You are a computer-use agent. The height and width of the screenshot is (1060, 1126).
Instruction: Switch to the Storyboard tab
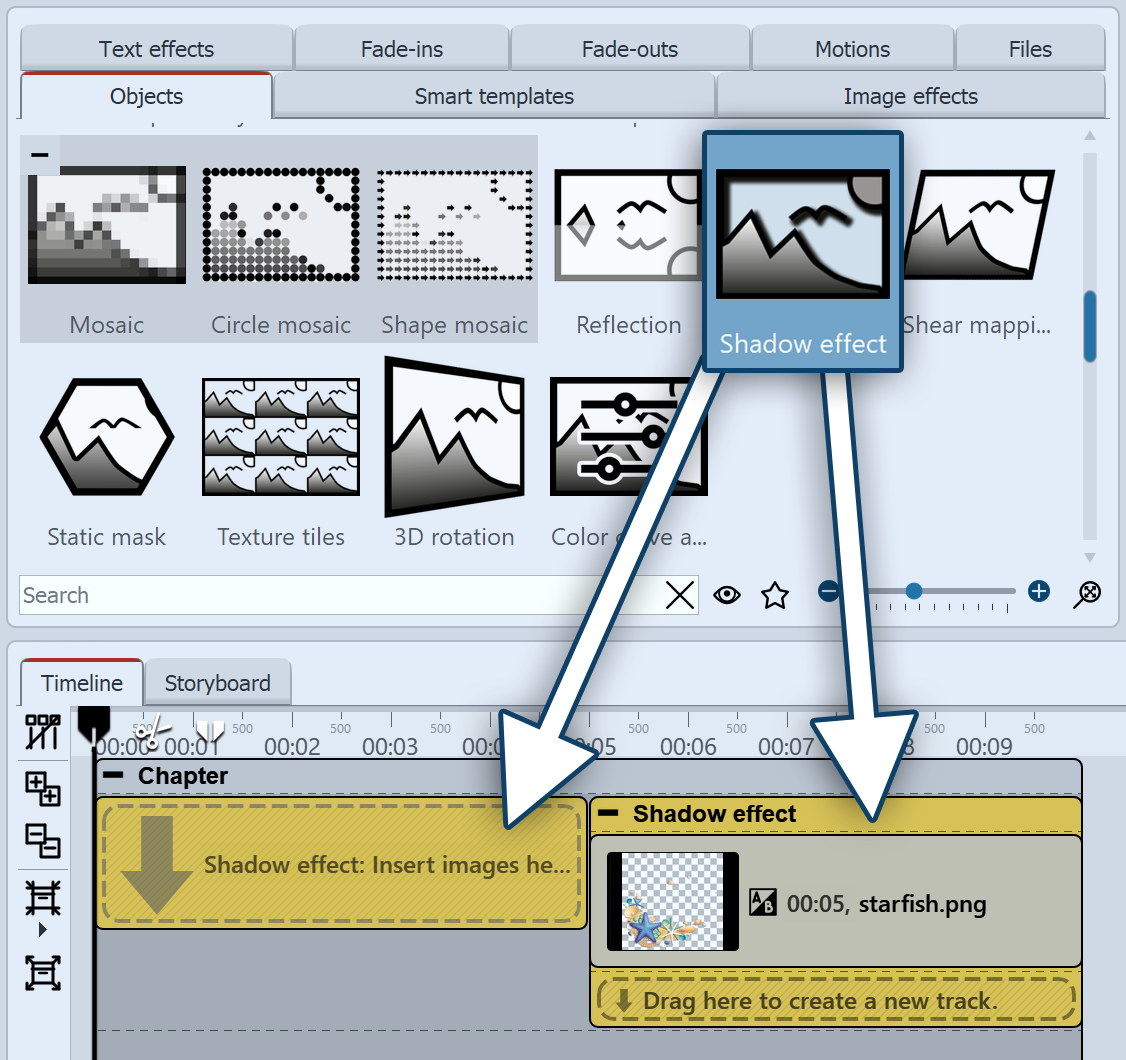[x=217, y=683]
